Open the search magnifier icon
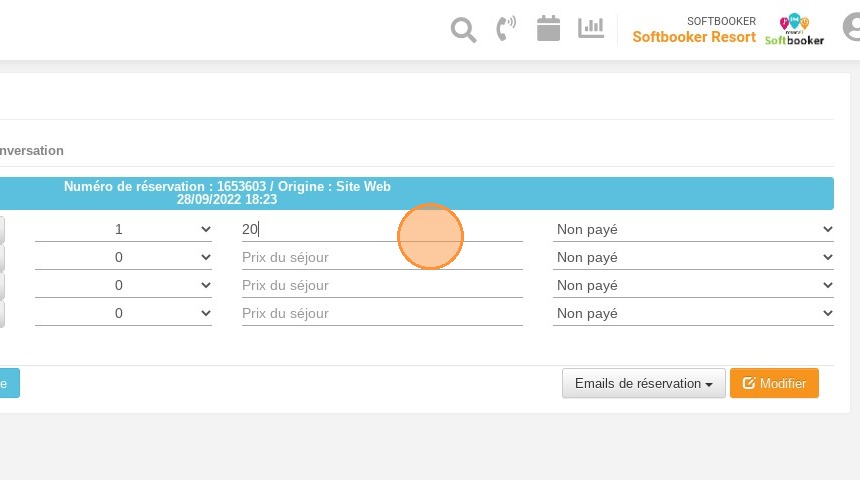The width and height of the screenshot is (860, 480). 463,30
